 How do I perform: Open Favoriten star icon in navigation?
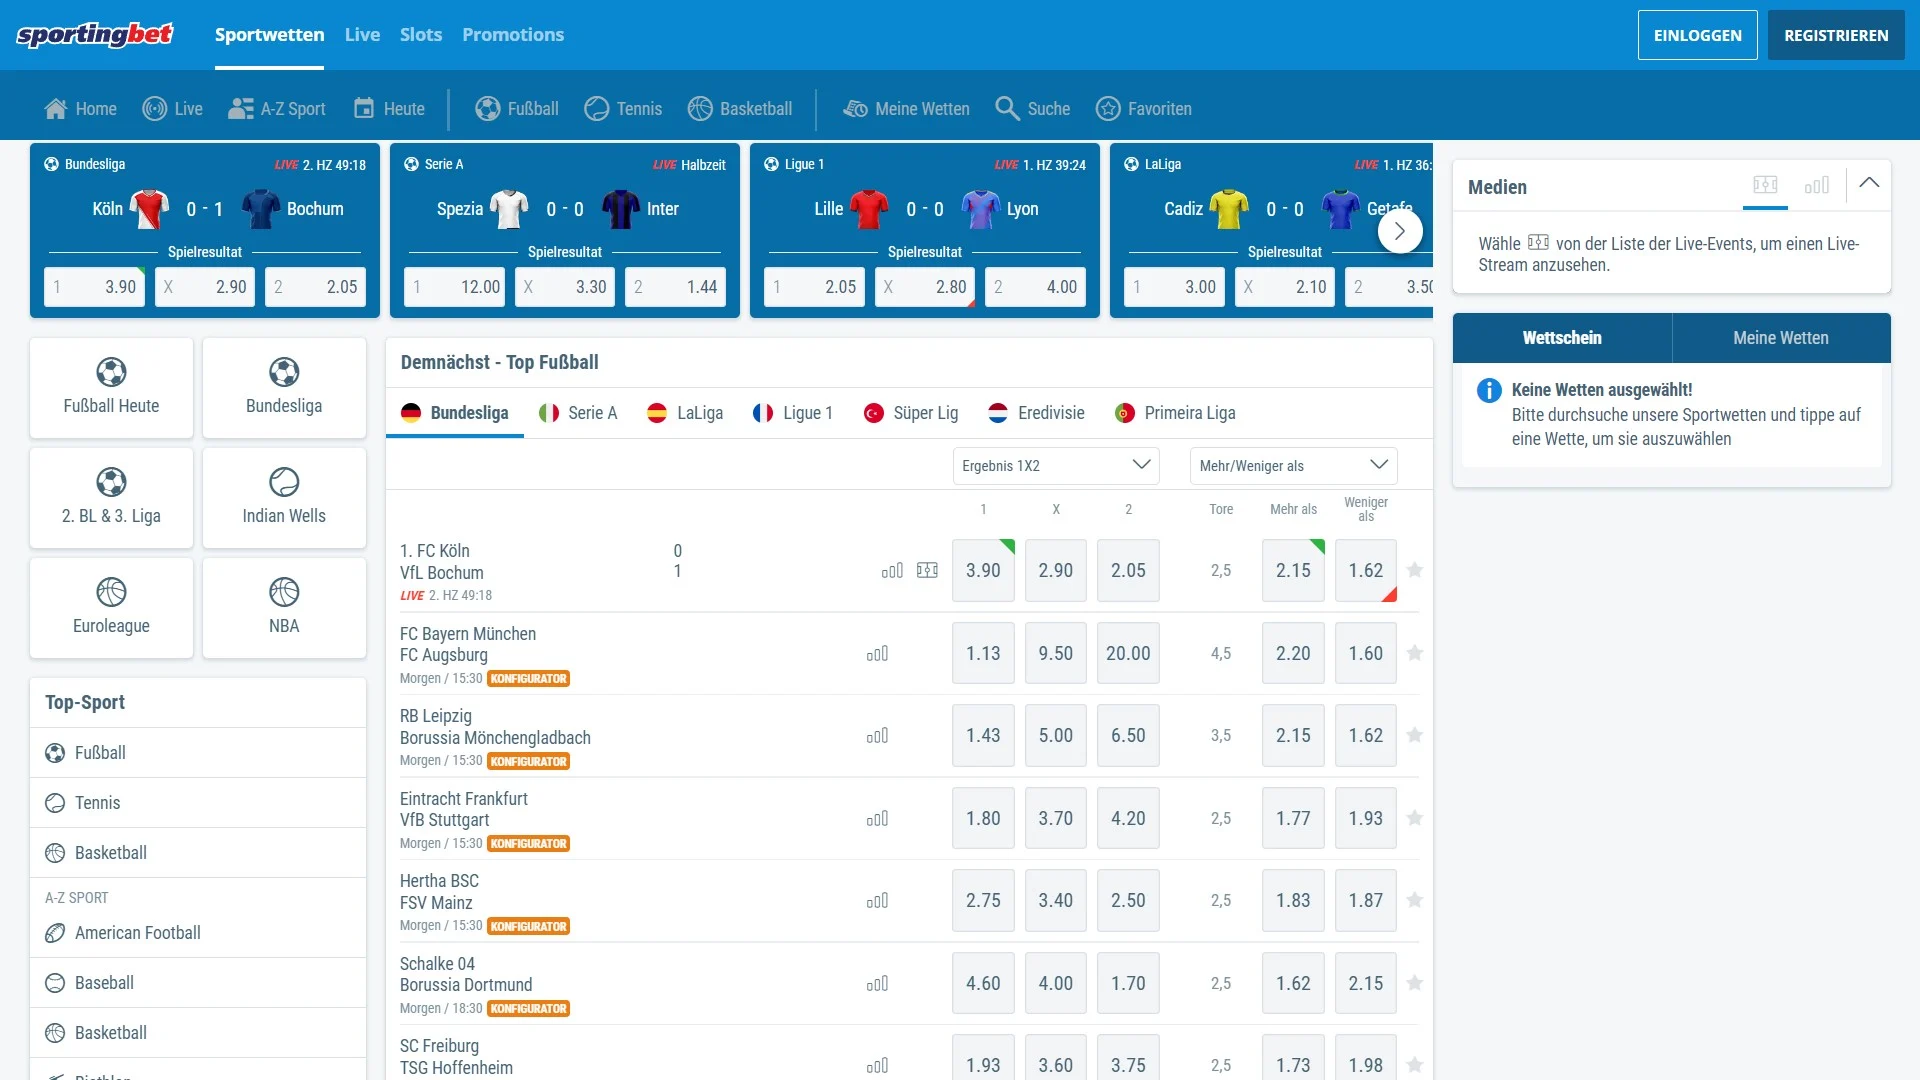[1107, 108]
